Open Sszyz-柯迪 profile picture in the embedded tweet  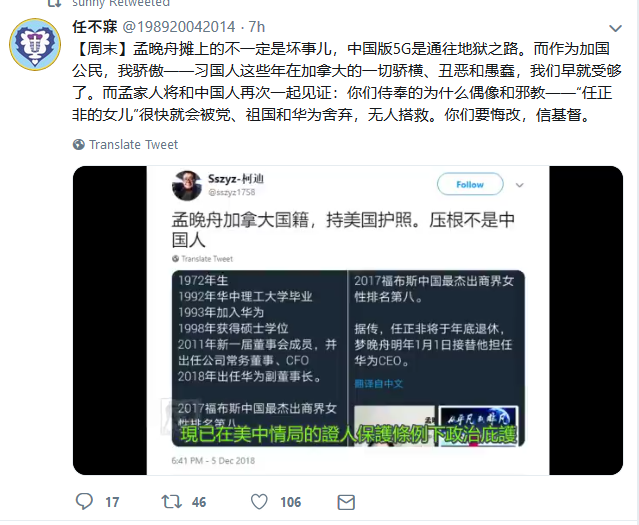187,185
